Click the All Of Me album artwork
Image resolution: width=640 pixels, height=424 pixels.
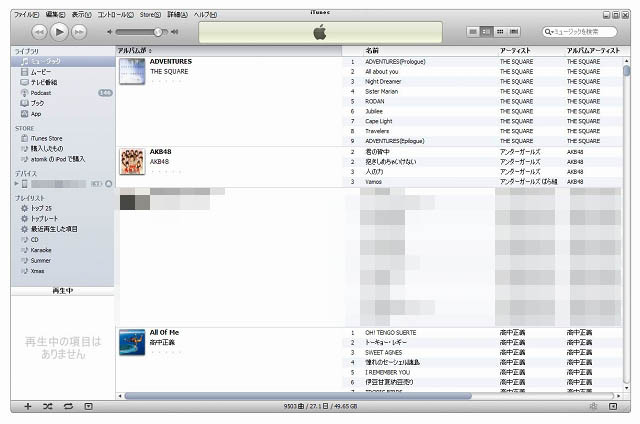(x=132, y=342)
